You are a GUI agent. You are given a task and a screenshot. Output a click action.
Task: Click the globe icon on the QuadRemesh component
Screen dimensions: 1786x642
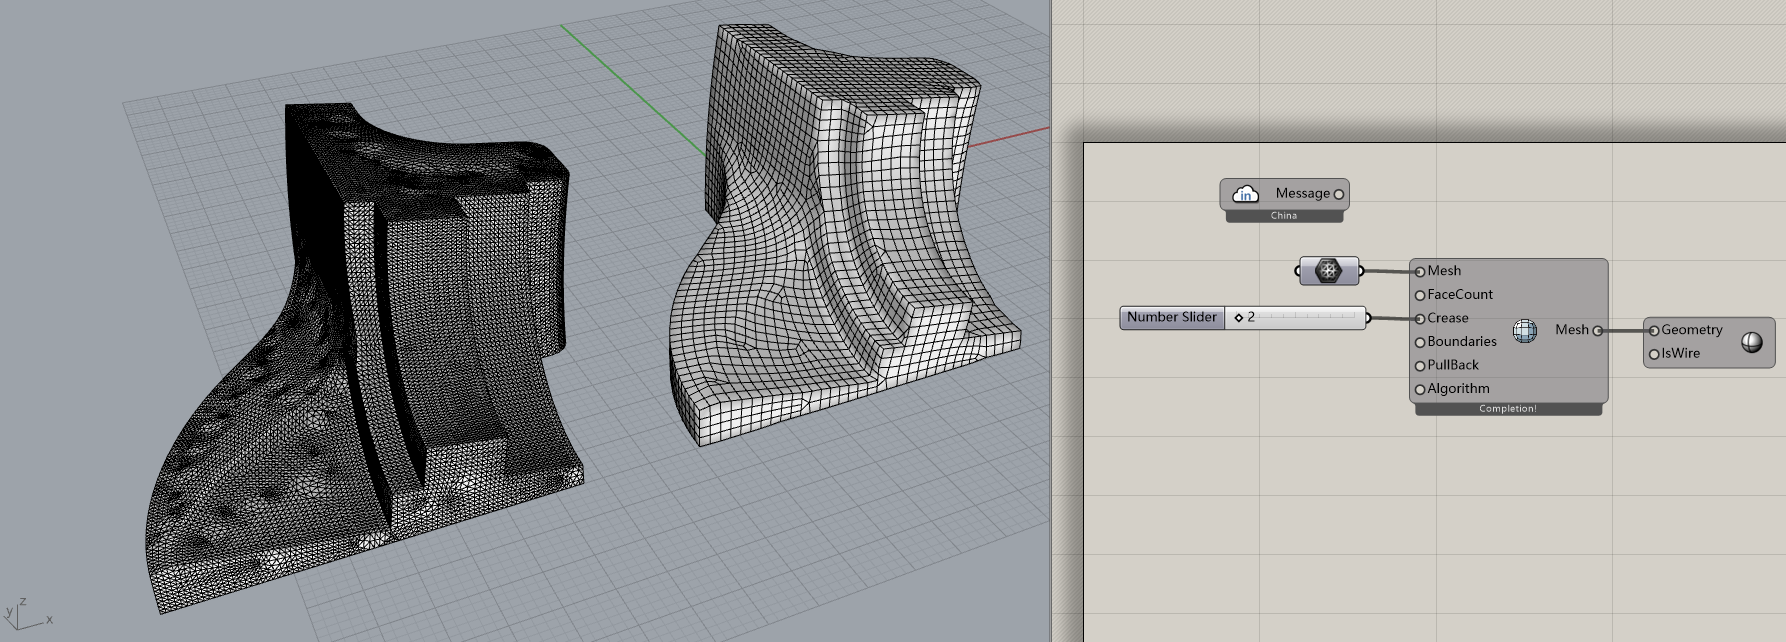coord(1525,330)
